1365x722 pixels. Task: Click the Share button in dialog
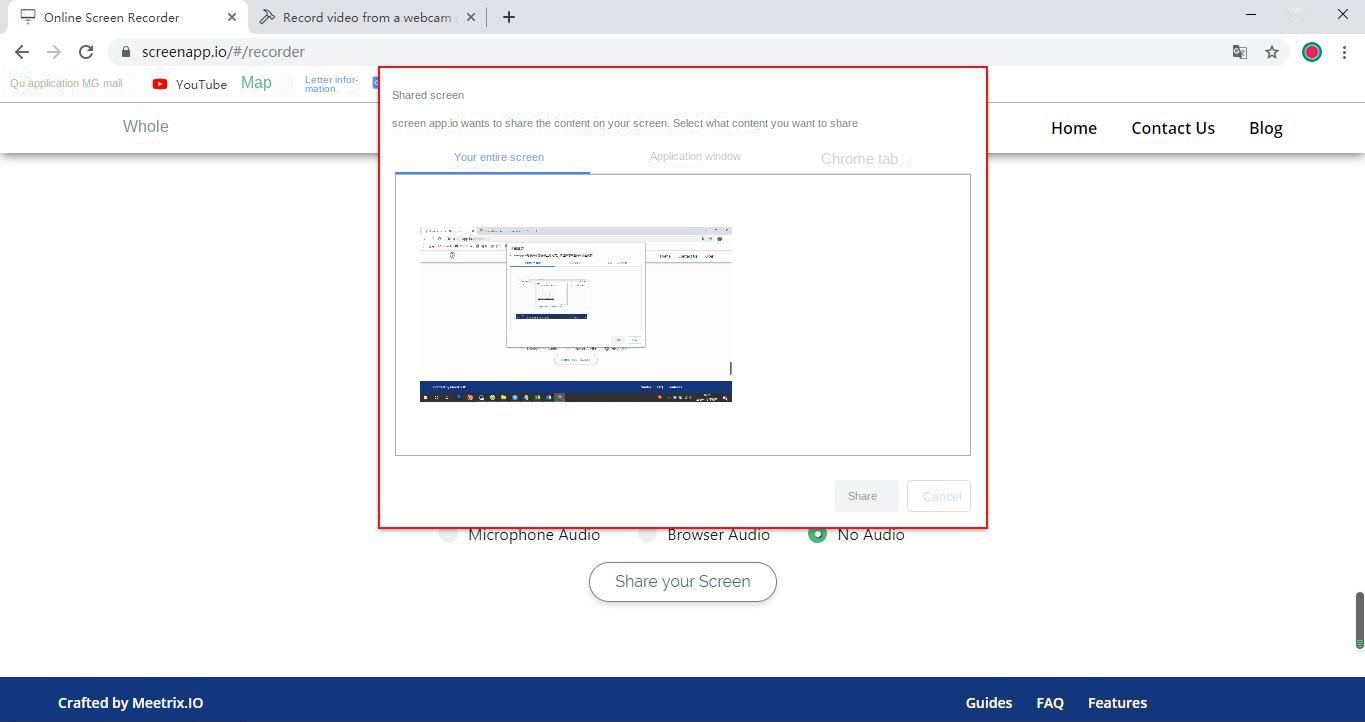pos(863,496)
